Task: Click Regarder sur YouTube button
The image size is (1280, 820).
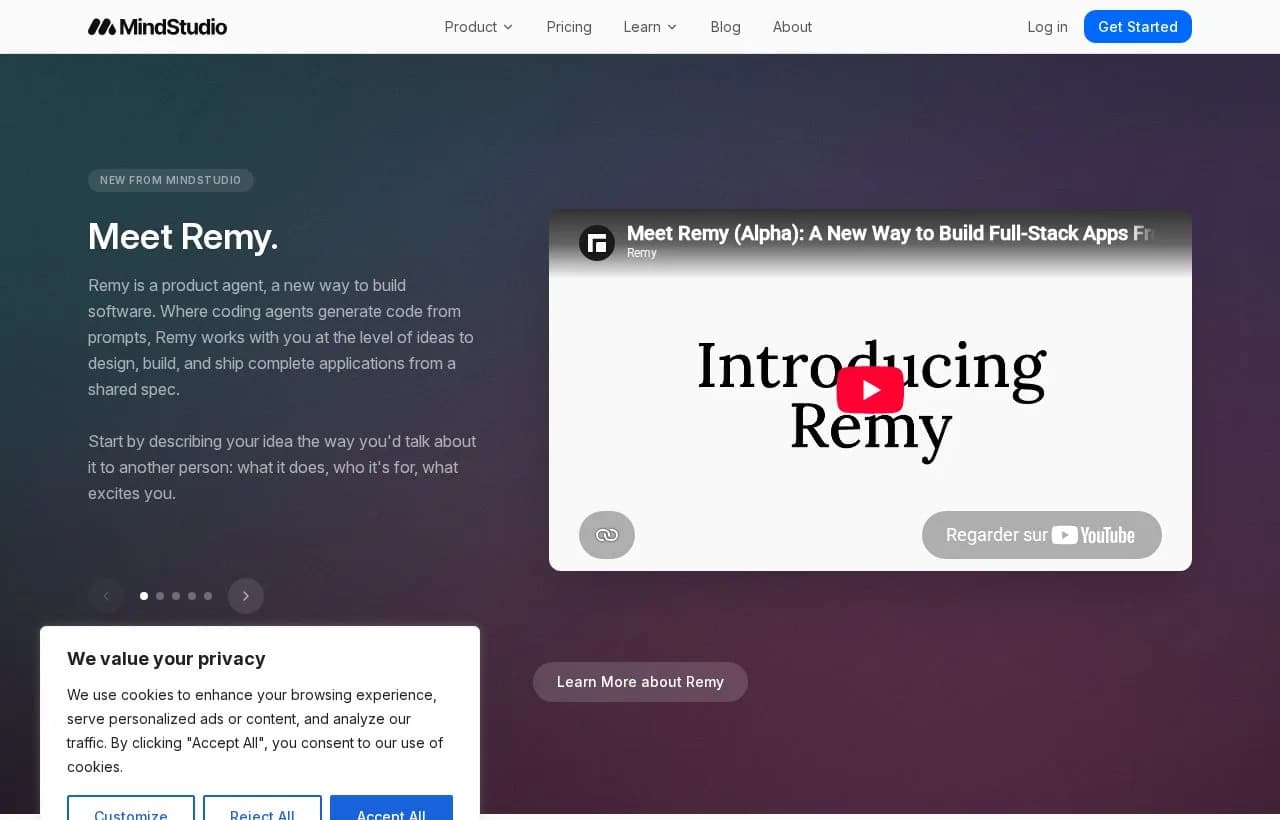Action: click(1042, 535)
